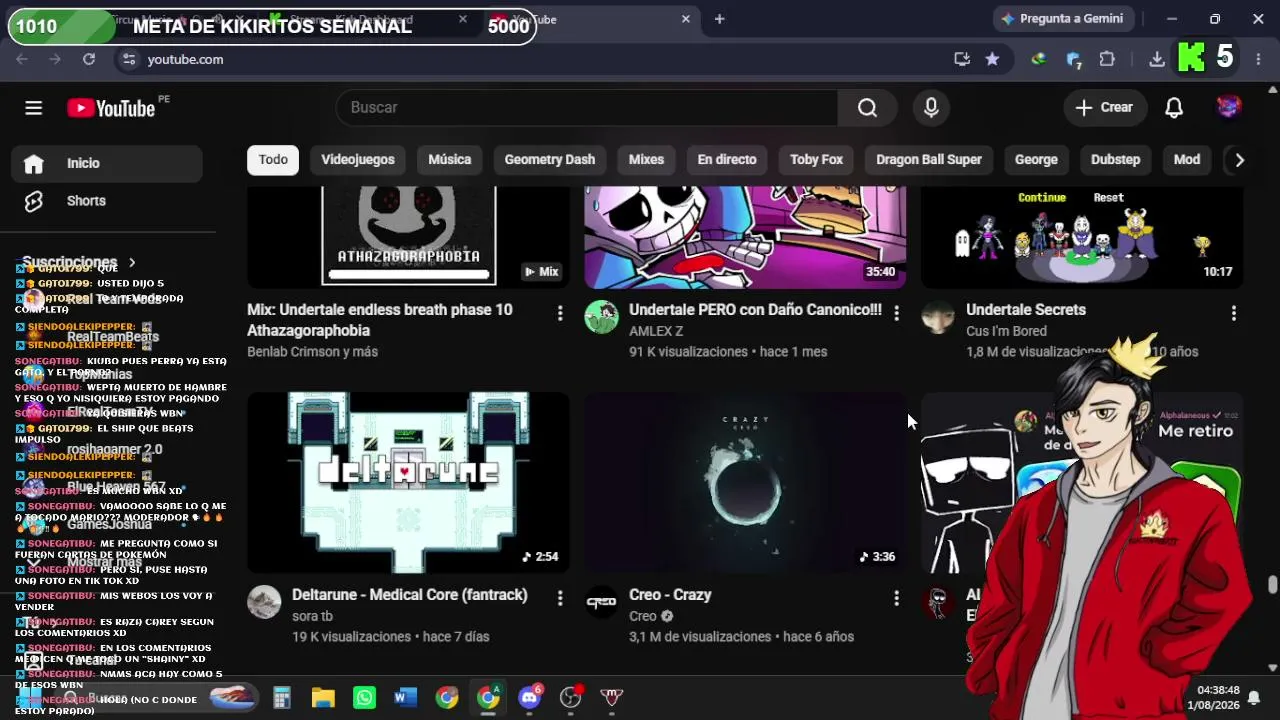This screenshot has width=1280, height=720.
Task: Install app icon in the address bar
Action: pos(962,59)
